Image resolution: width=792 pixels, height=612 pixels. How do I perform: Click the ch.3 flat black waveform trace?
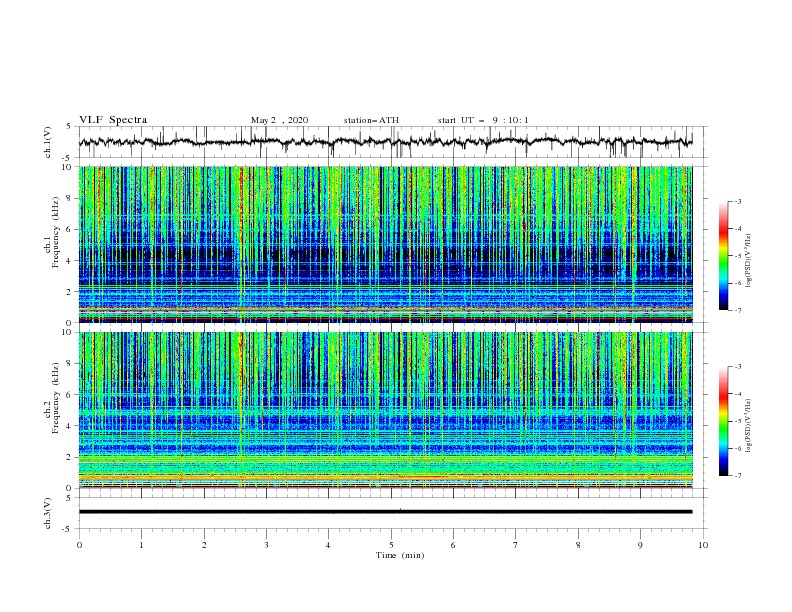(385, 512)
